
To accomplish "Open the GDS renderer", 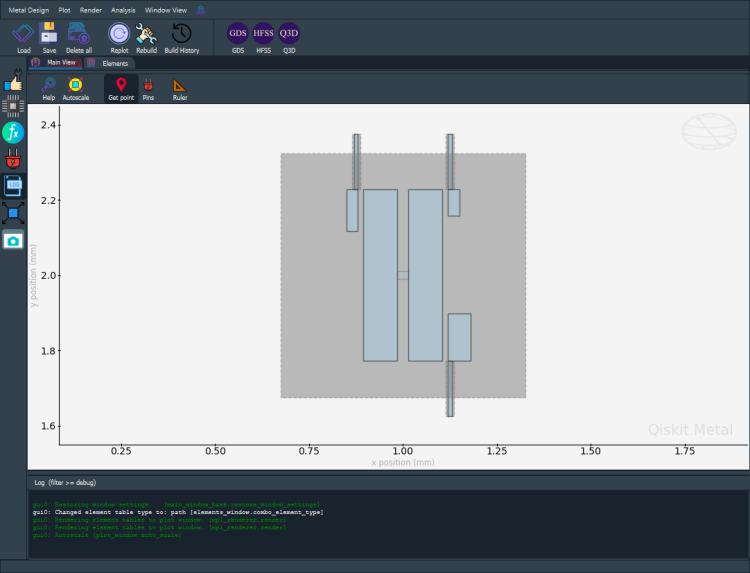I will 238,38.
